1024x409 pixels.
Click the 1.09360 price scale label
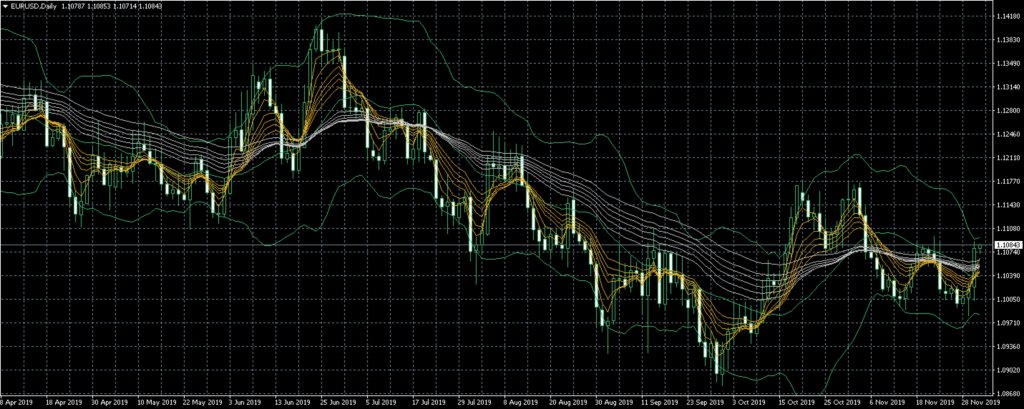1009,346
